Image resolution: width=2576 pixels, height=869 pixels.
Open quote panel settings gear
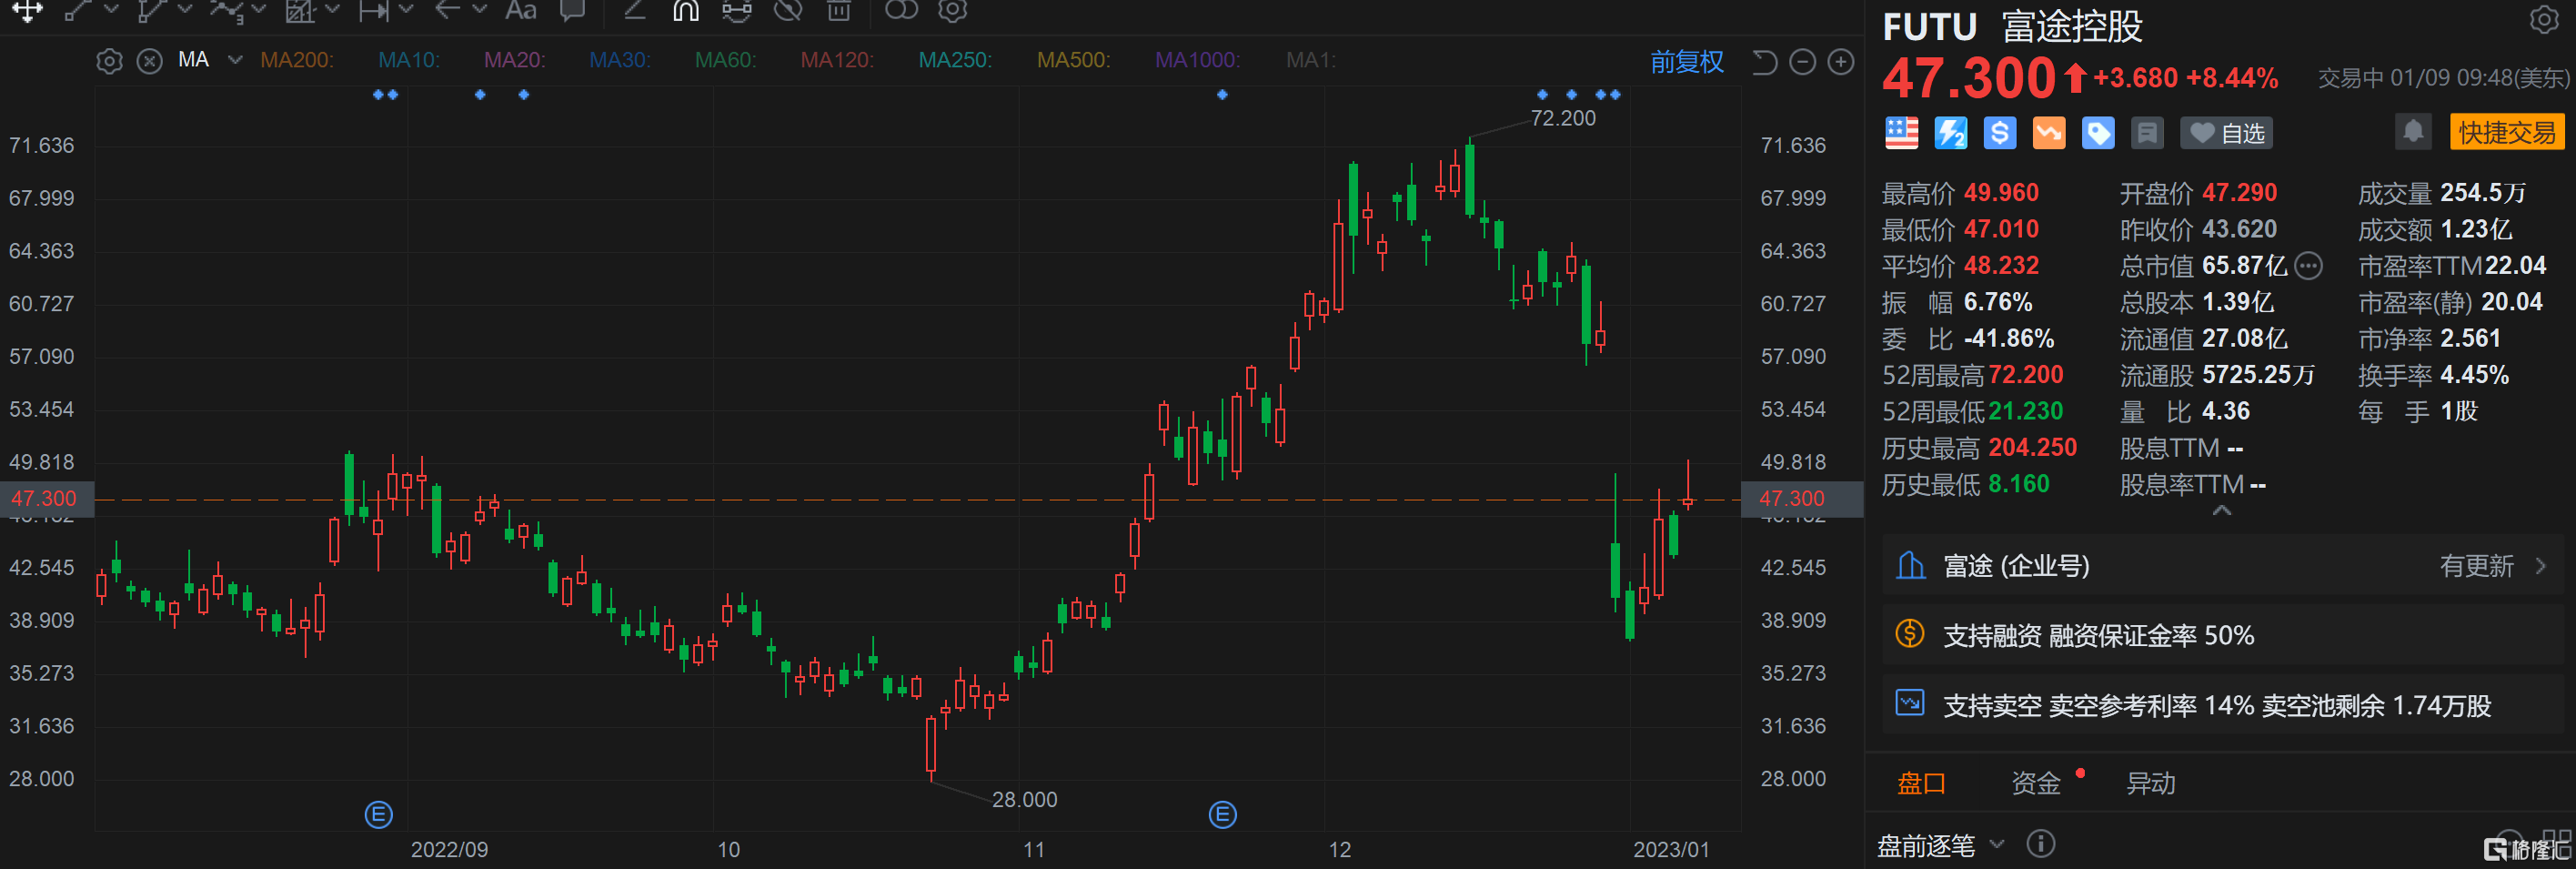point(2544,19)
